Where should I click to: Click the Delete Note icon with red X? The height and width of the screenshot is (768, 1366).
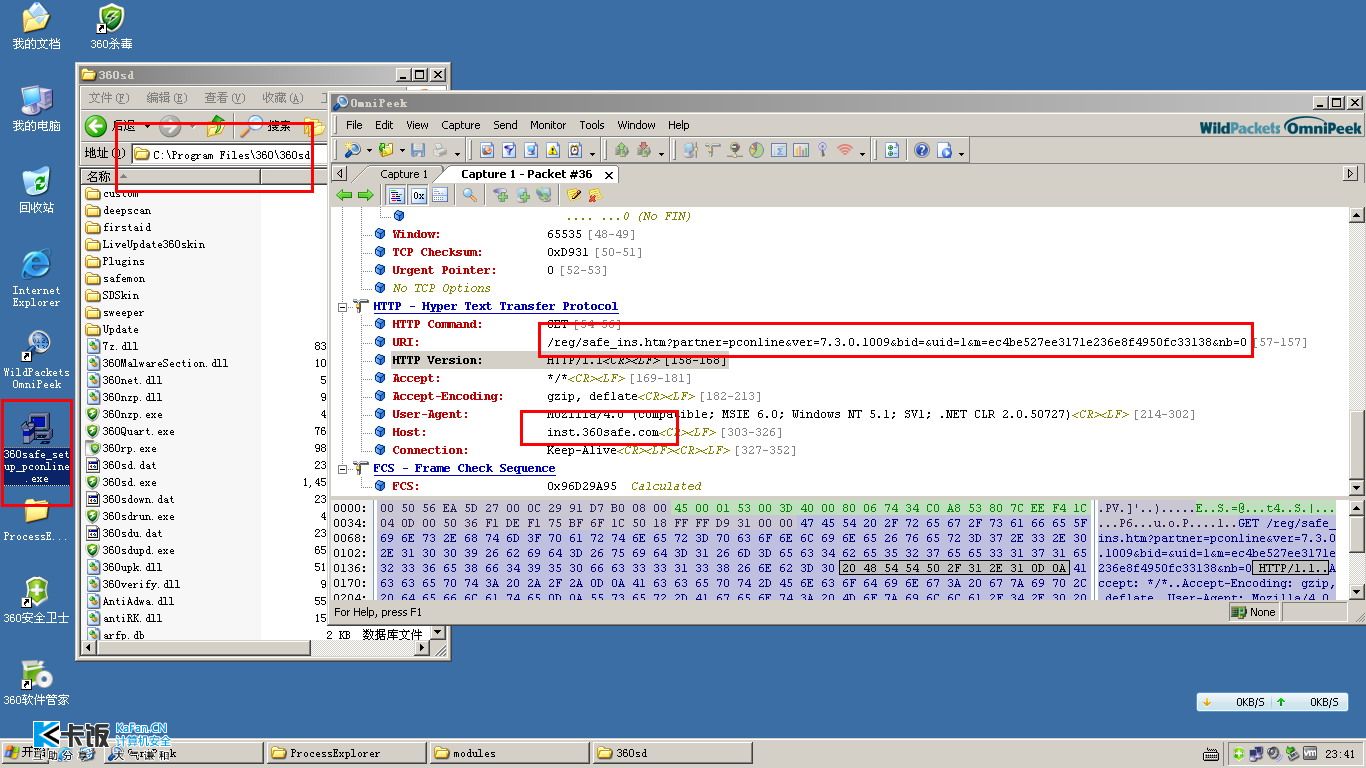[x=595, y=195]
